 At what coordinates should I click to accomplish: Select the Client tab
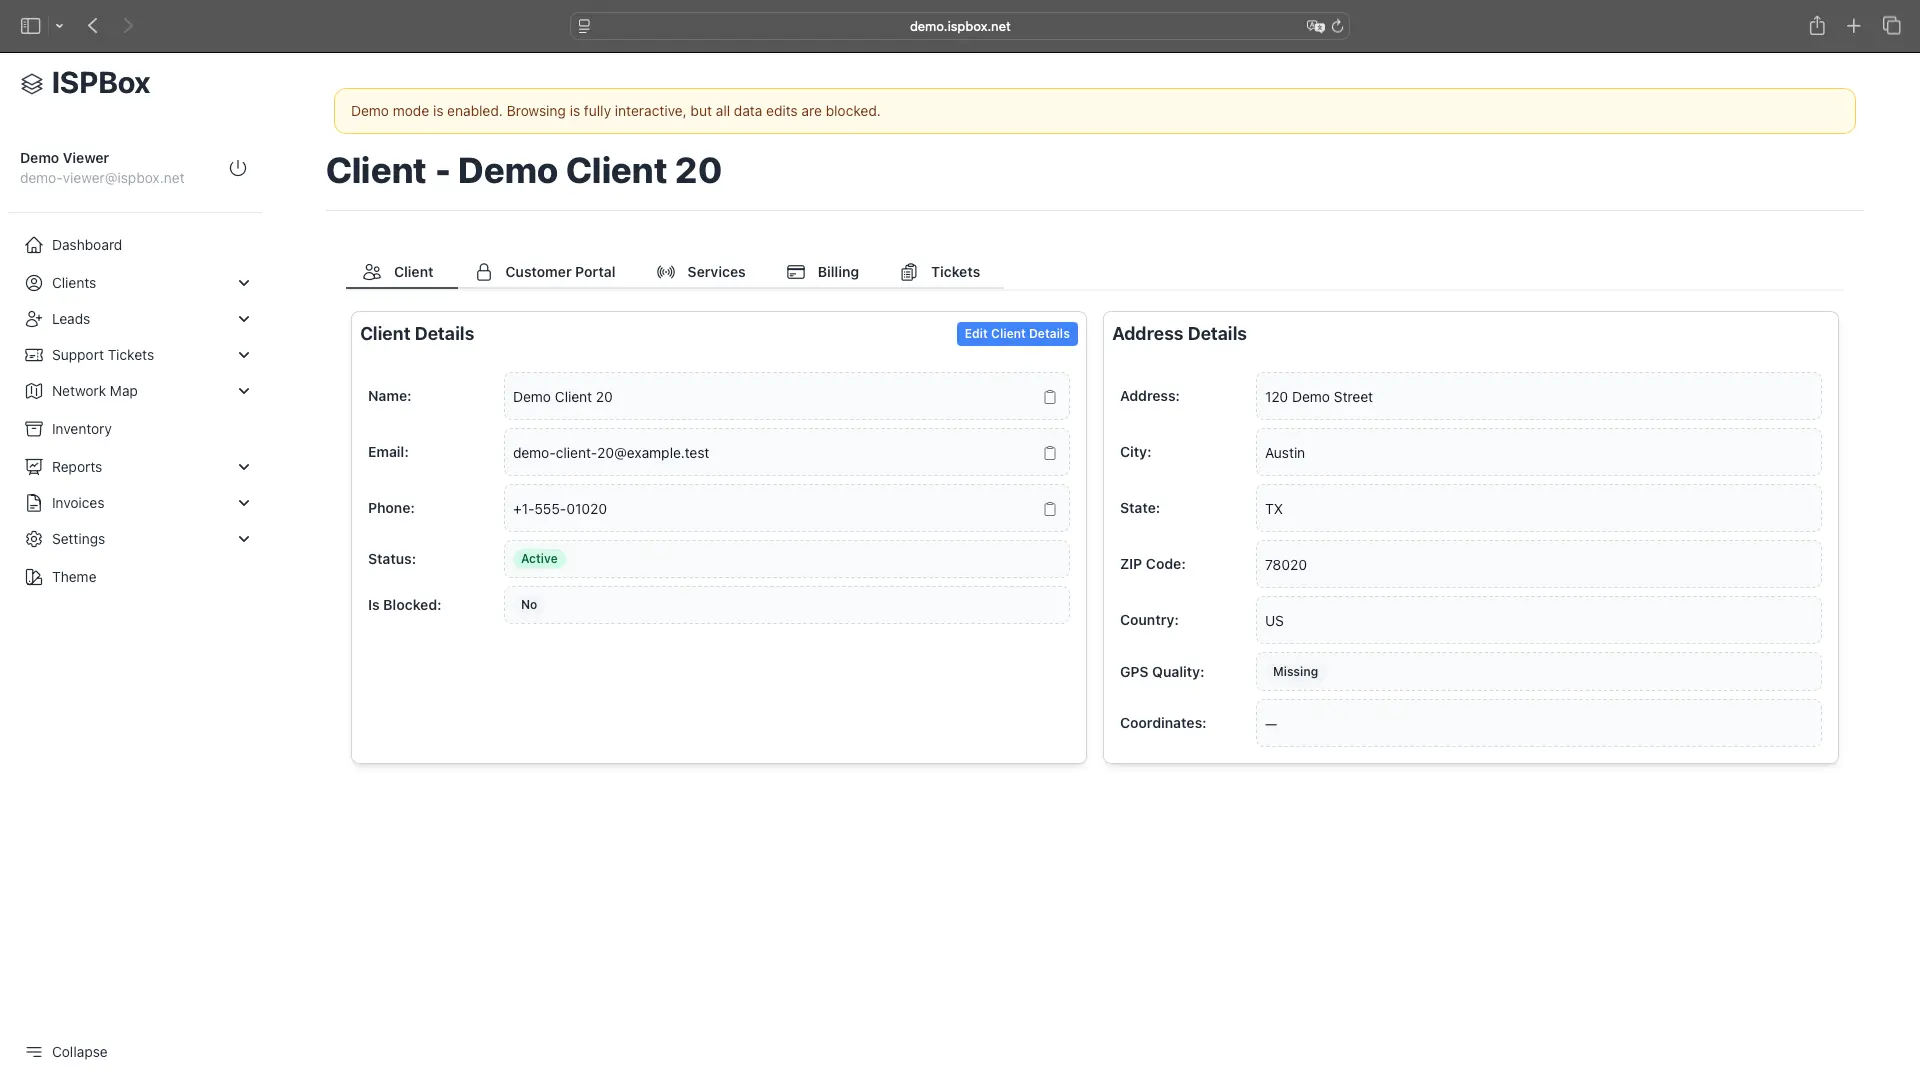[401, 272]
